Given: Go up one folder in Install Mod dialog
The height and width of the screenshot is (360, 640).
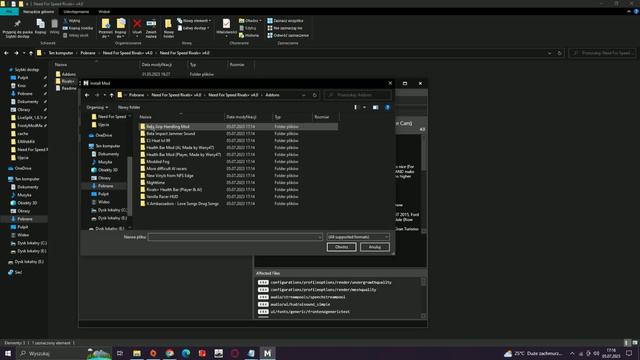Looking at the screenshot, I should point(111,95).
